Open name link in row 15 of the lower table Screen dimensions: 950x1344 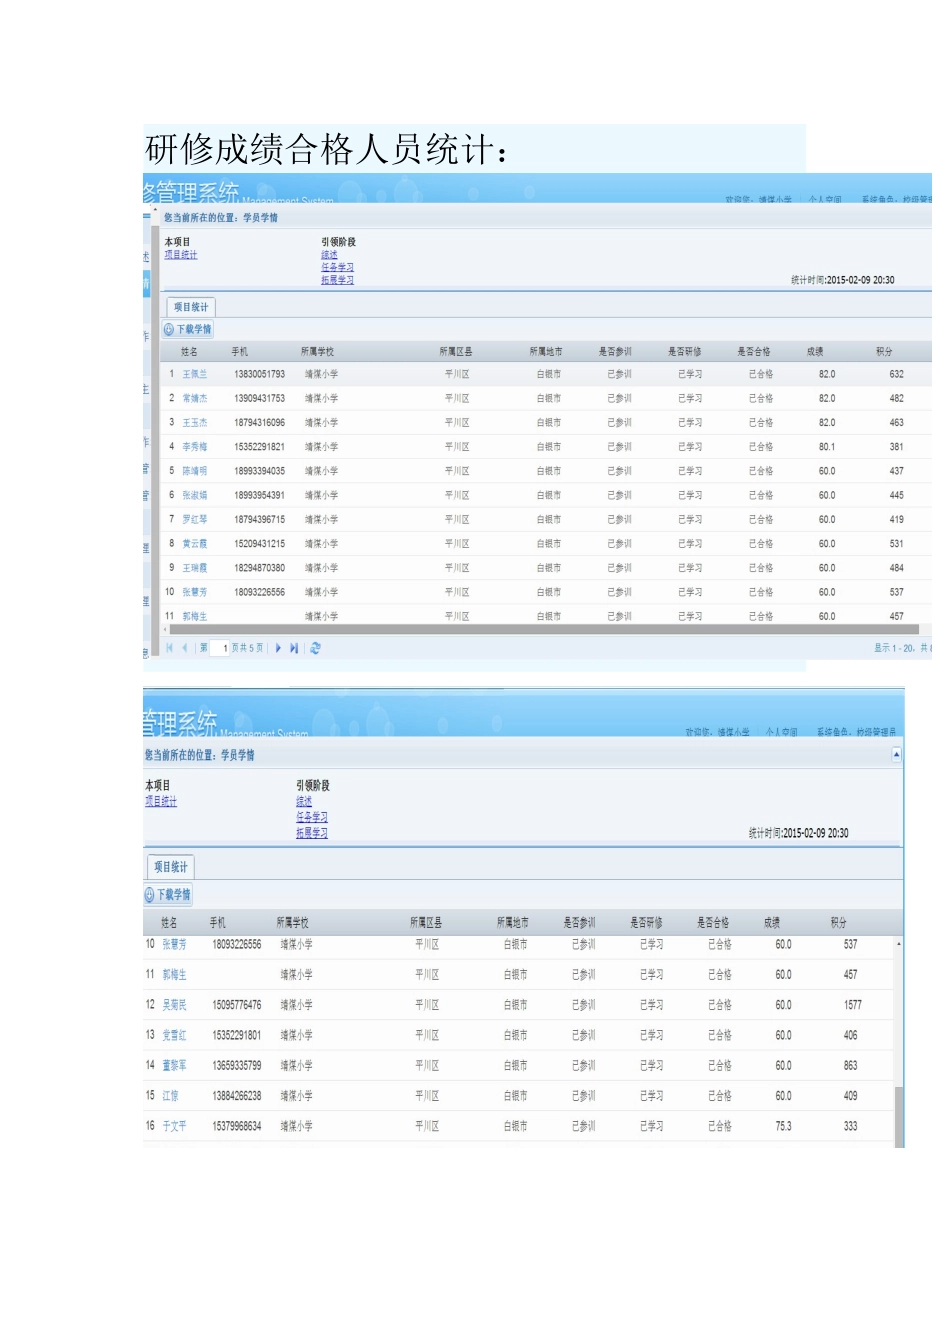pos(170,1096)
